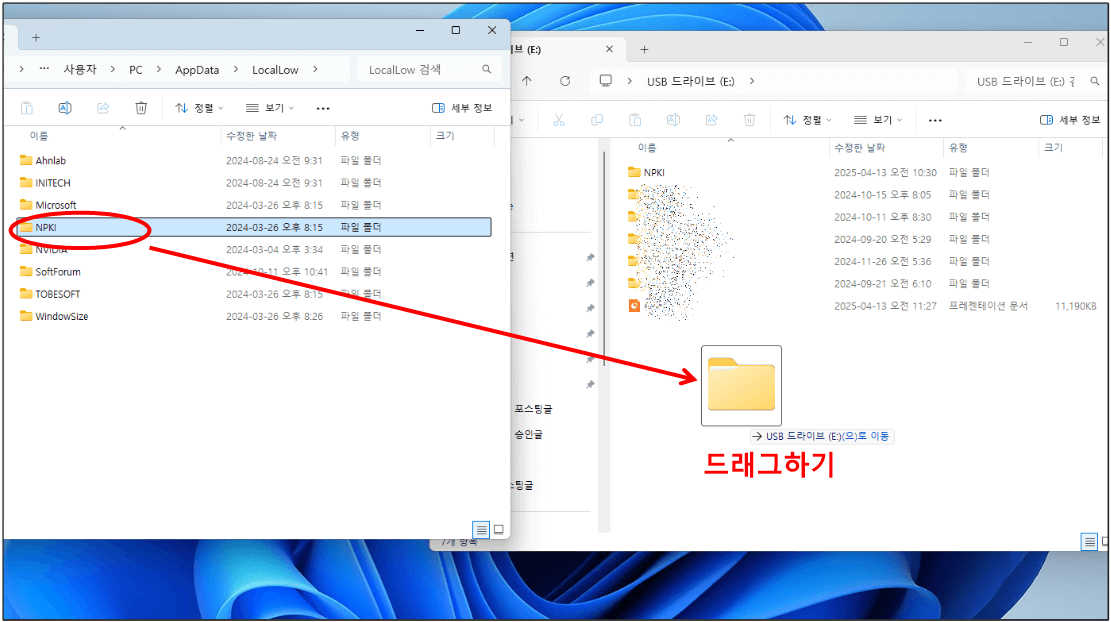Select SoftForum folder
Viewport: 1111px width, 622px height.
point(255,271)
